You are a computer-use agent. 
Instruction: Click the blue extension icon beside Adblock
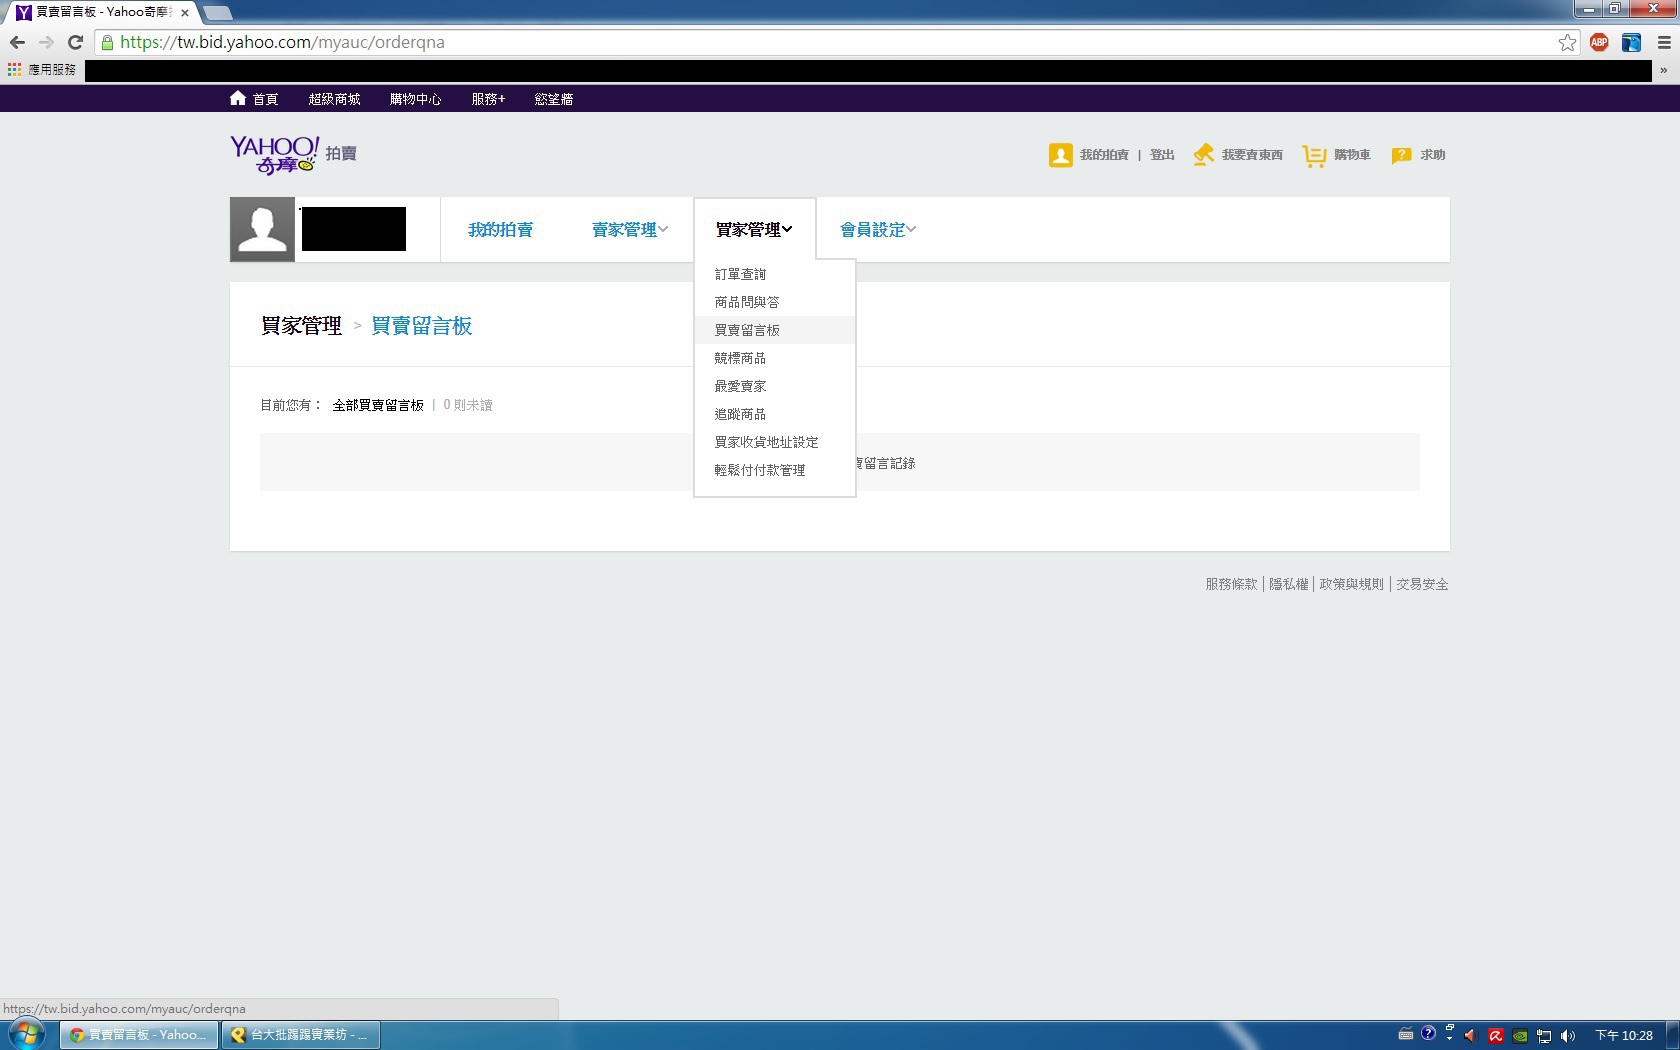(x=1631, y=42)
